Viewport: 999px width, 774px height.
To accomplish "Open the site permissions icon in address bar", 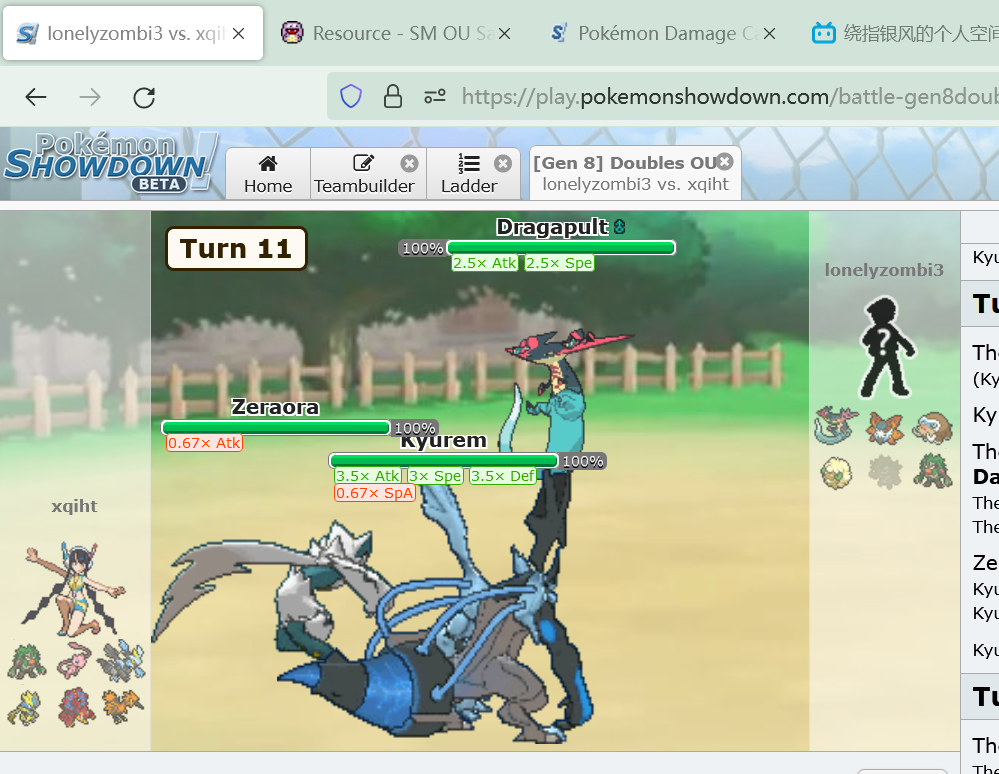I will 435,97.
